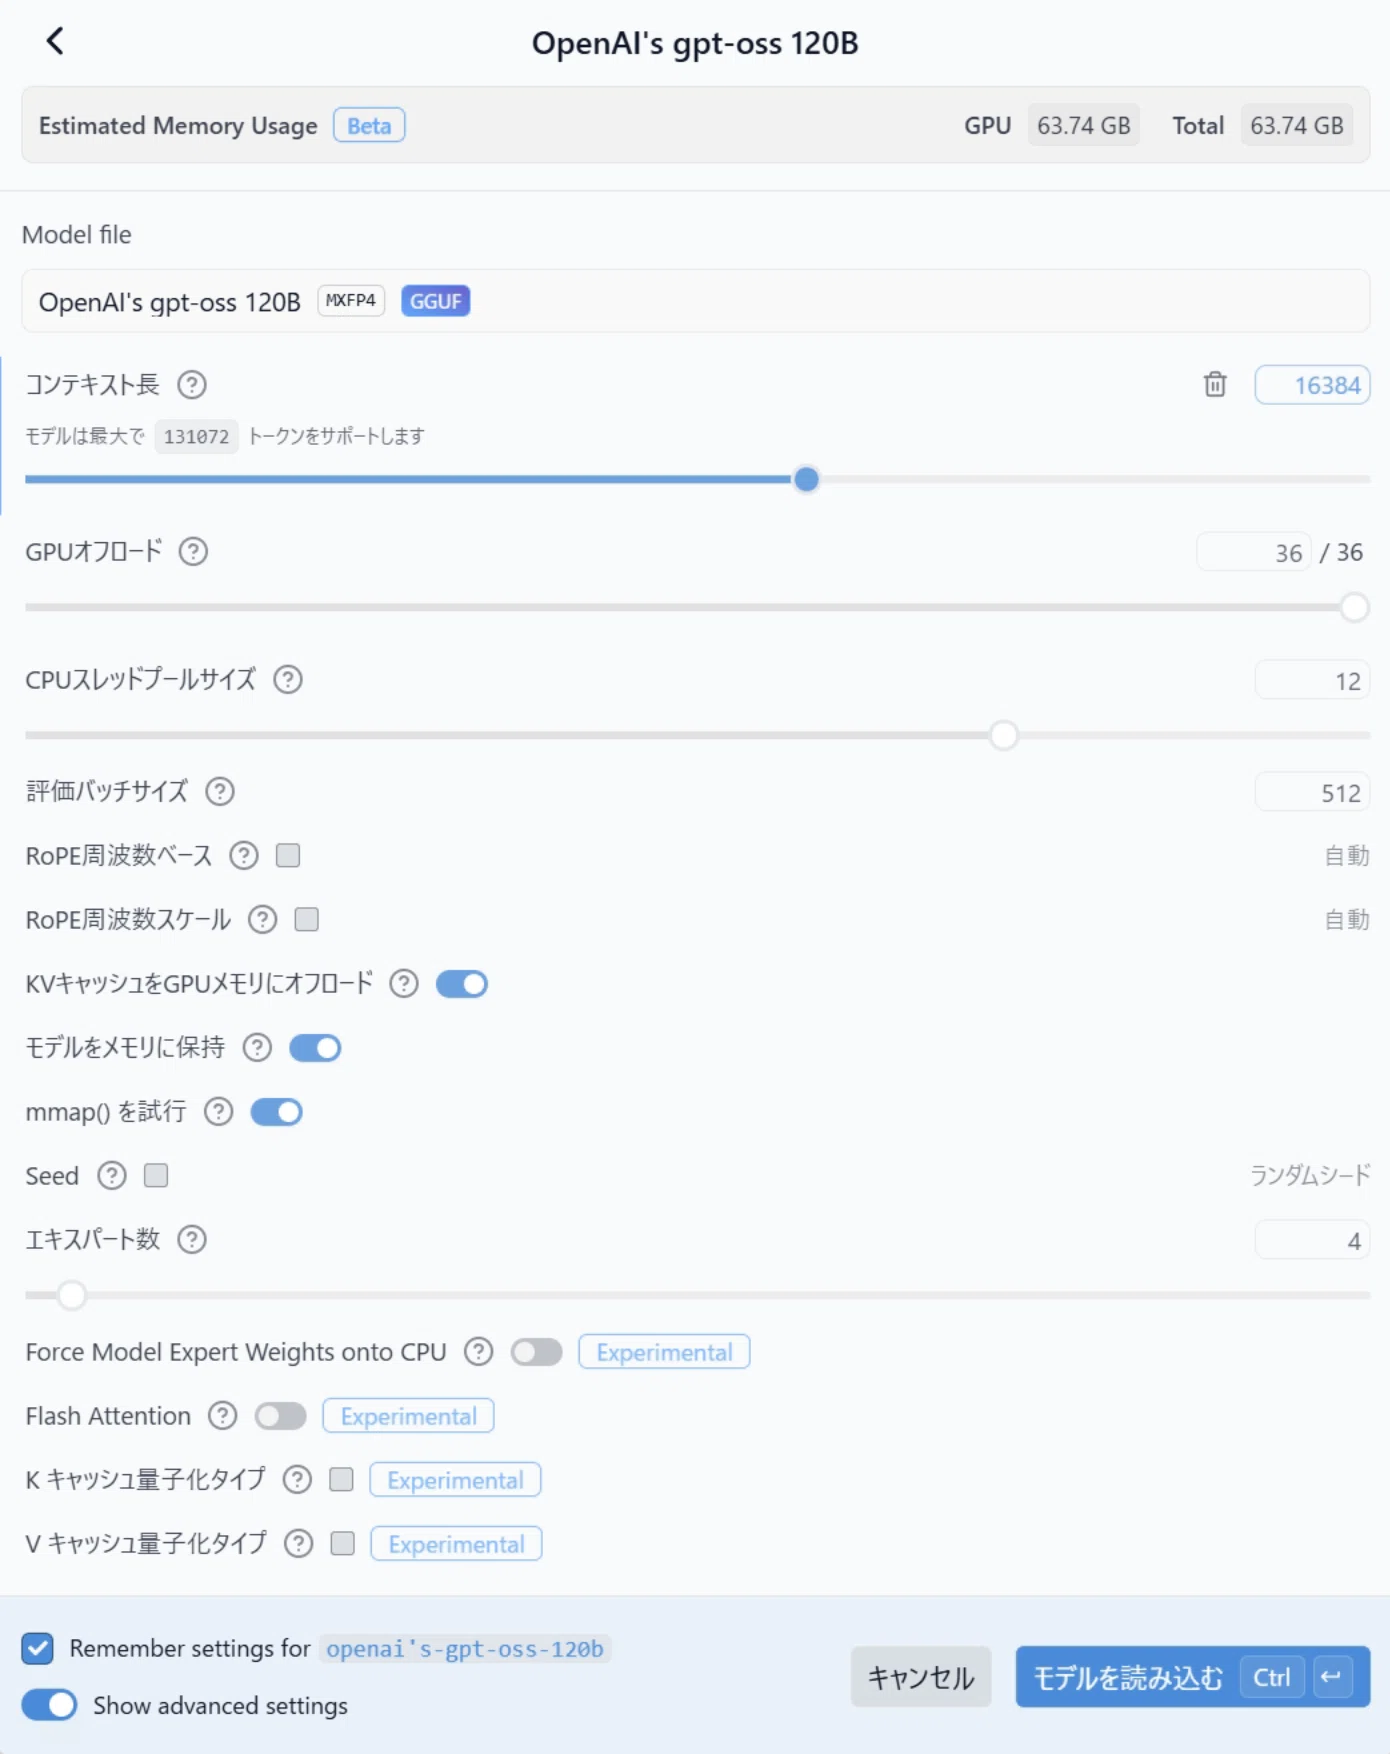Screen dimensions: 1390x1754
Task: Click the Beta badge
Action: pyautogui.click(x=369, y=125)
